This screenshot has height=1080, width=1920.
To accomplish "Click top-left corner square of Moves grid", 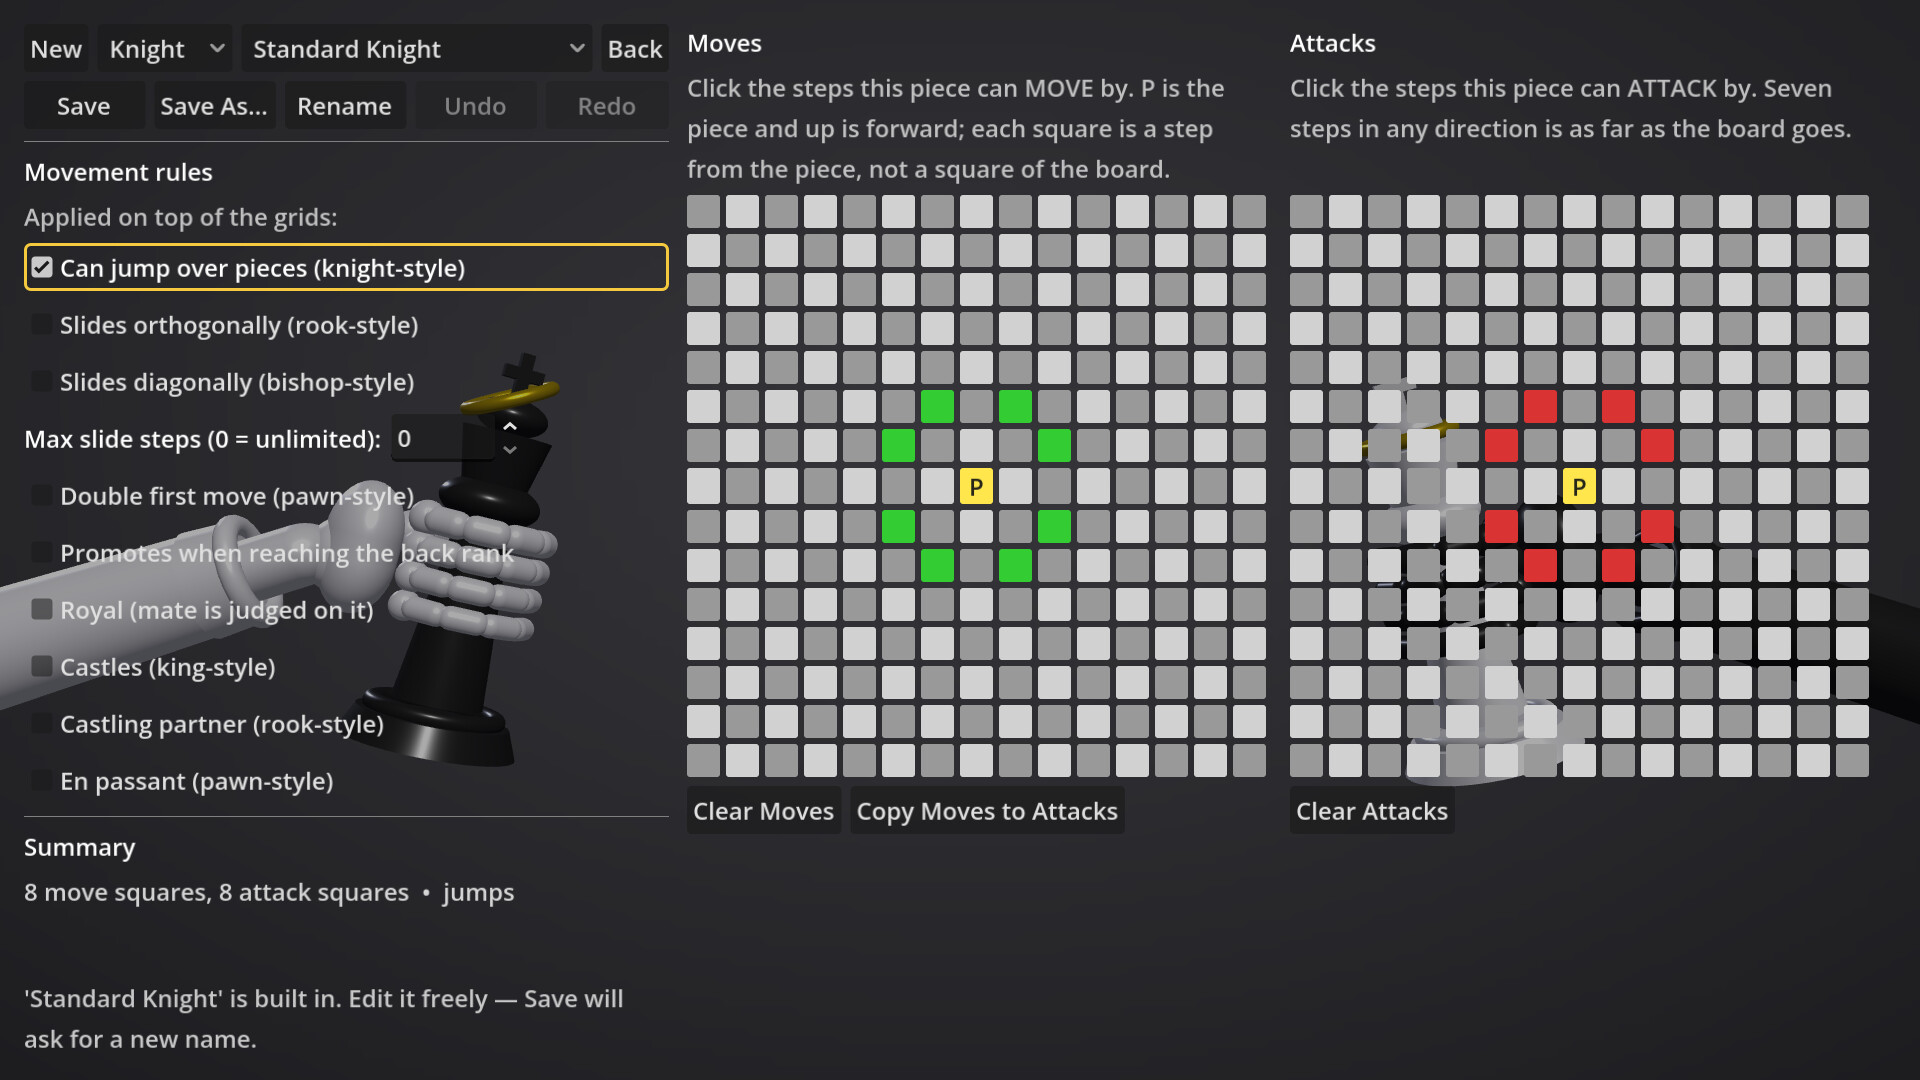I will pos(703,212).
